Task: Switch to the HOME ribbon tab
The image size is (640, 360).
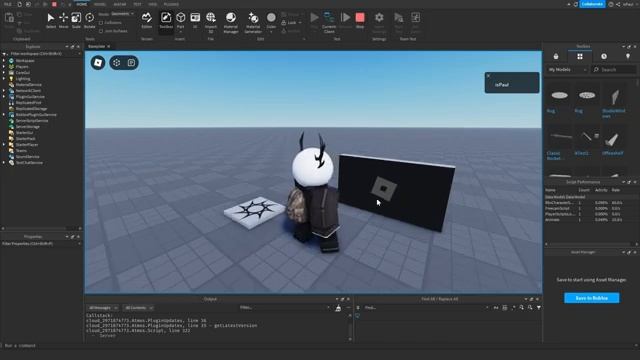Action: pyautogui.click(x=82, y=4)
